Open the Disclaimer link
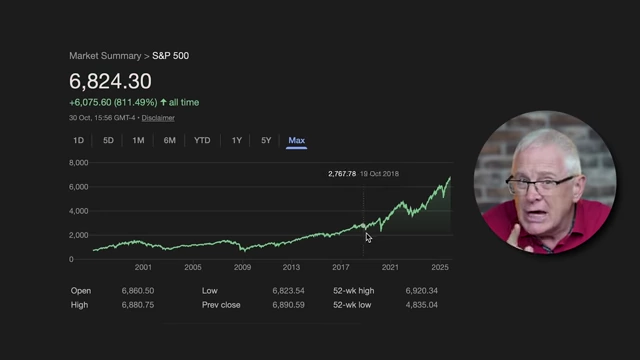 click(x=158, y=118)
